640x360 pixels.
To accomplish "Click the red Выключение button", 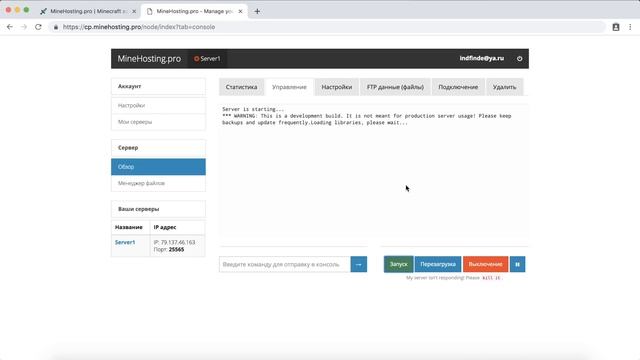I will (485, 264).
